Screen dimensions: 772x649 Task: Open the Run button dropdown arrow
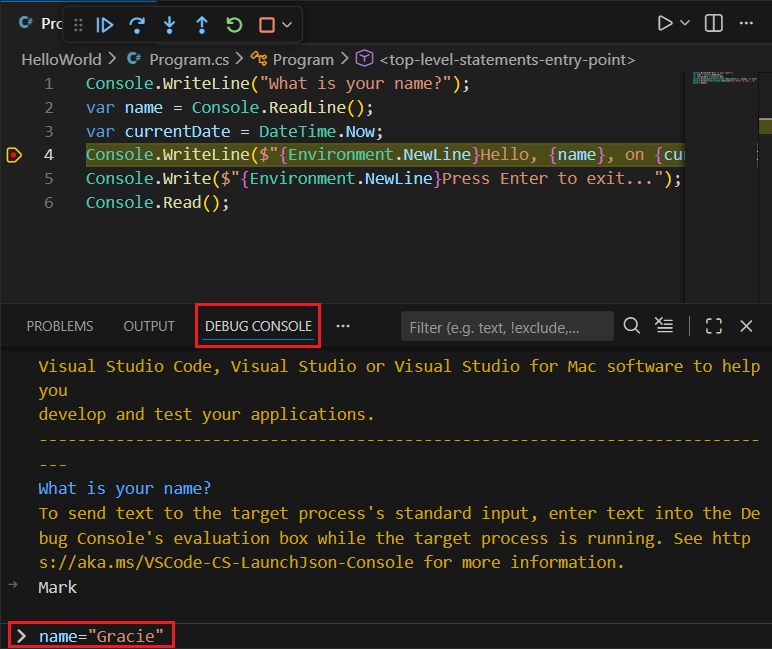[685, 23]
